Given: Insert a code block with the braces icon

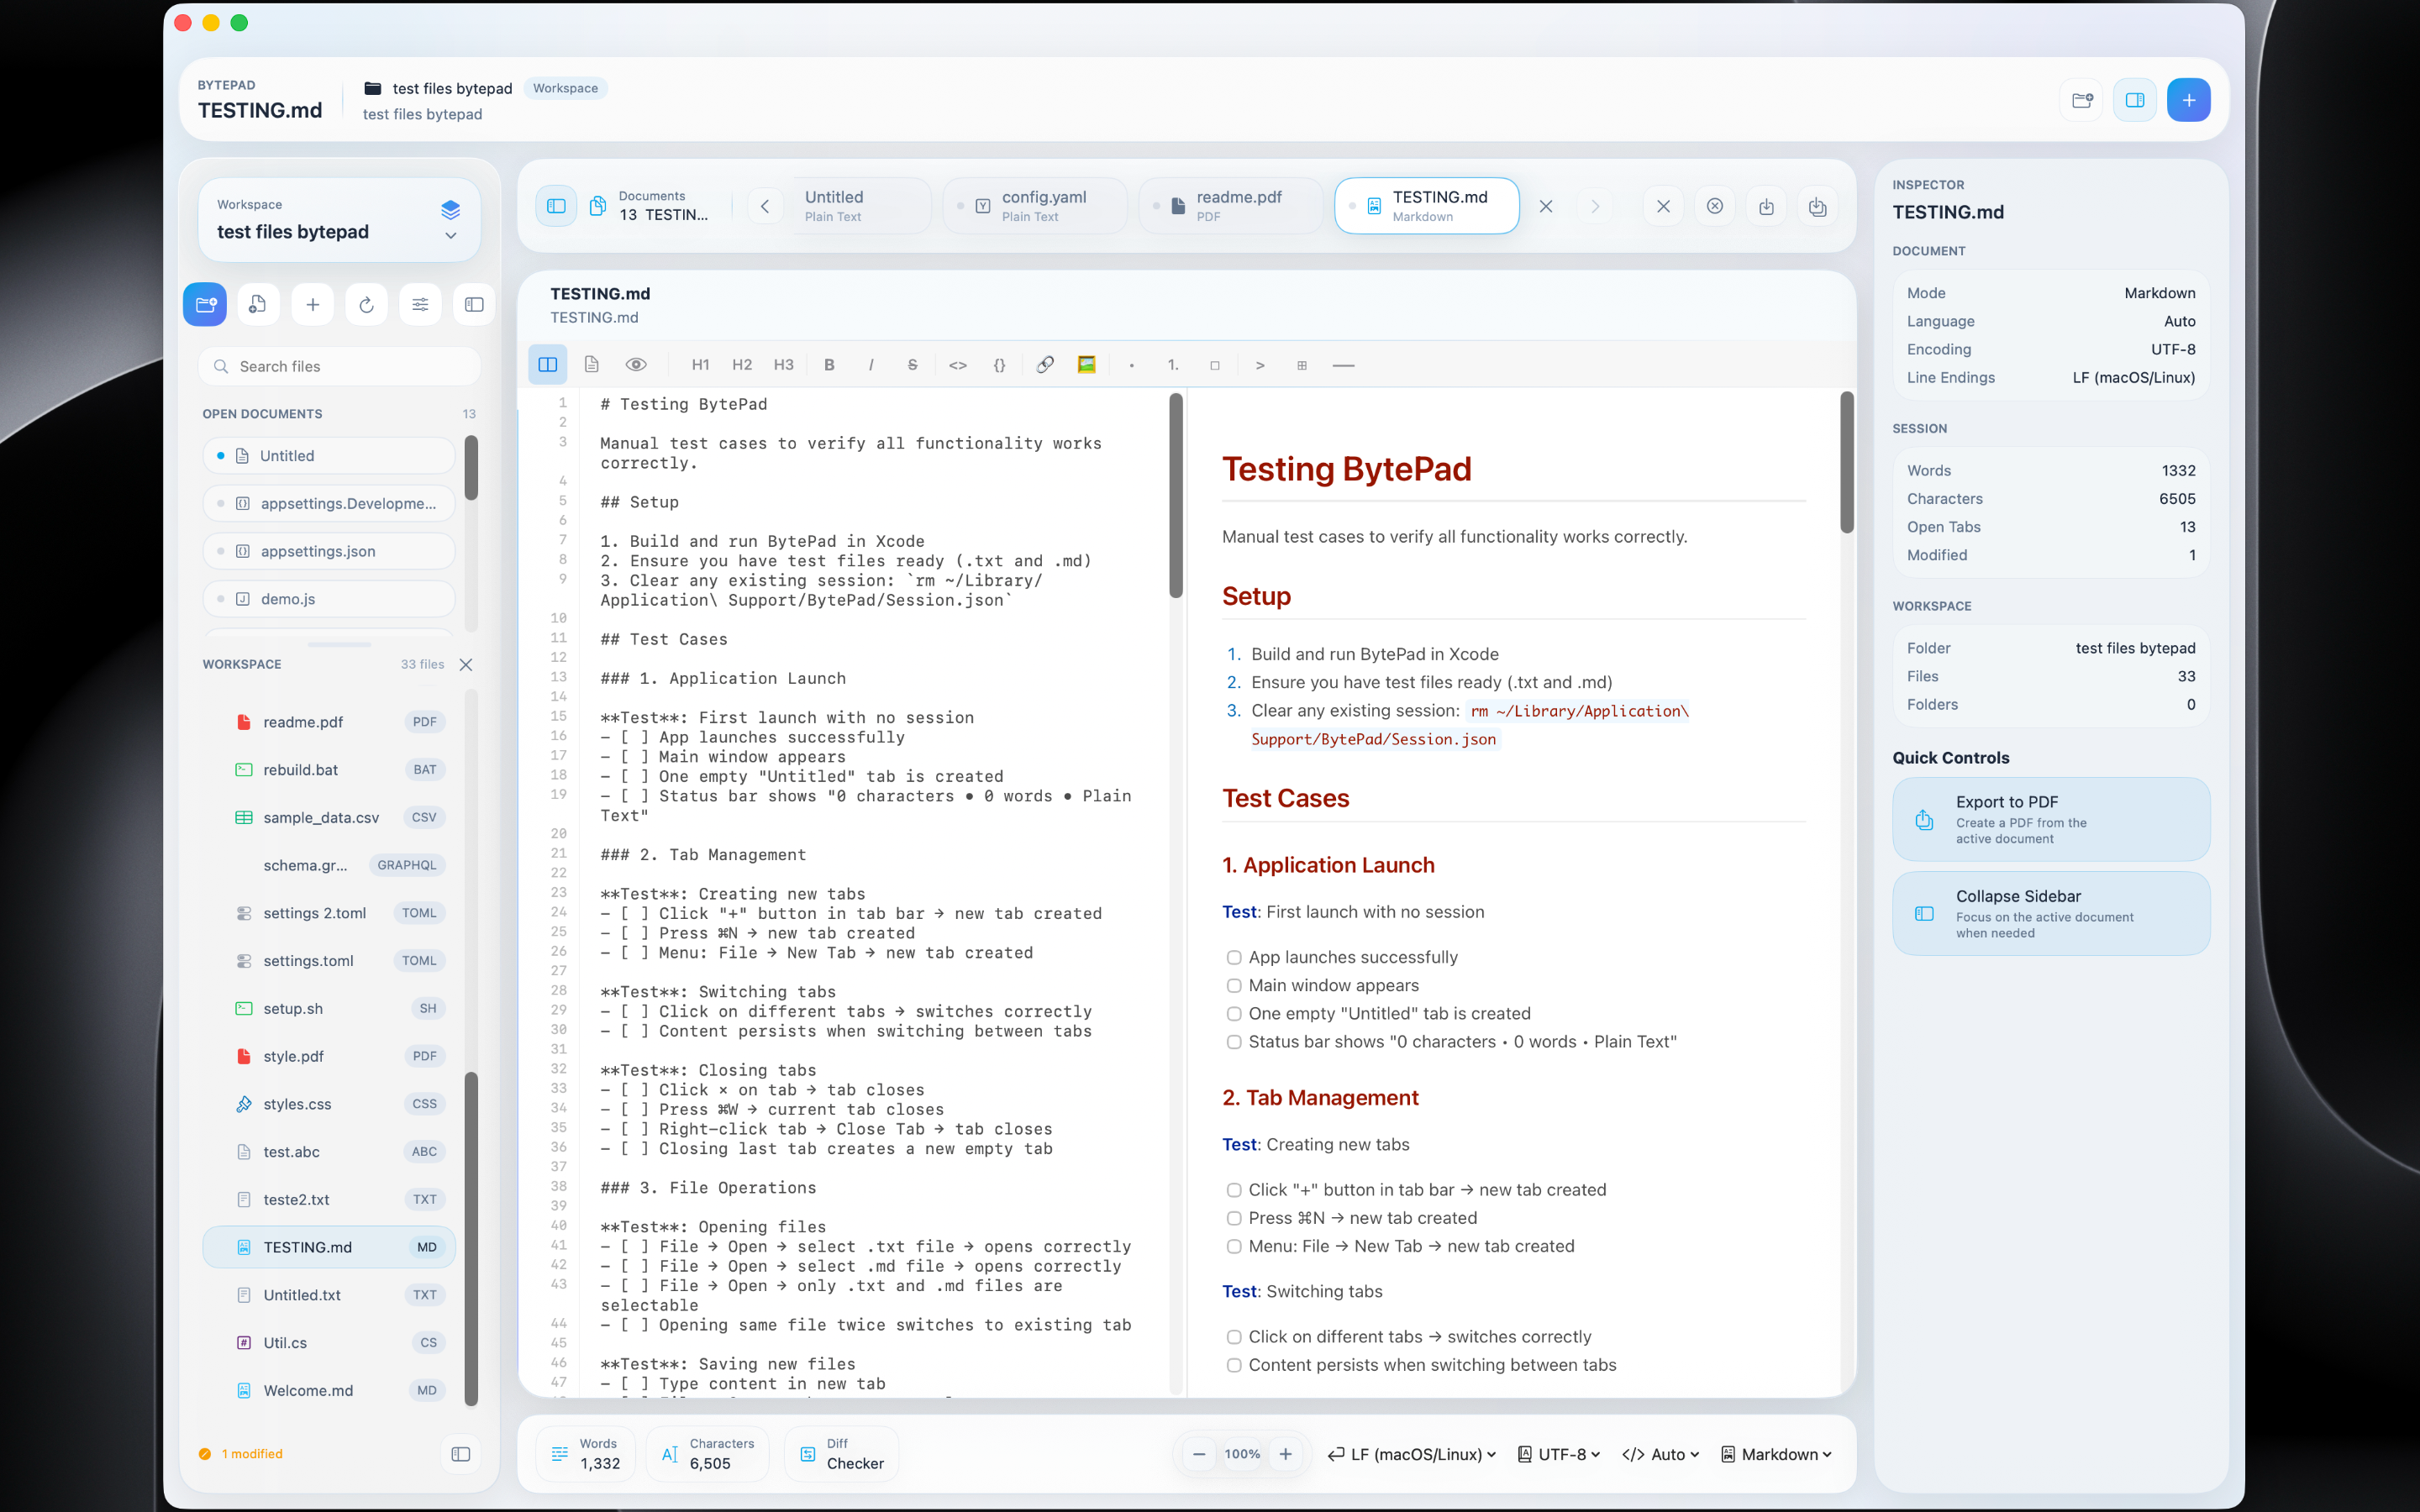Looking at the screenshot, I should pyautogui.click(x=999, y=364).
